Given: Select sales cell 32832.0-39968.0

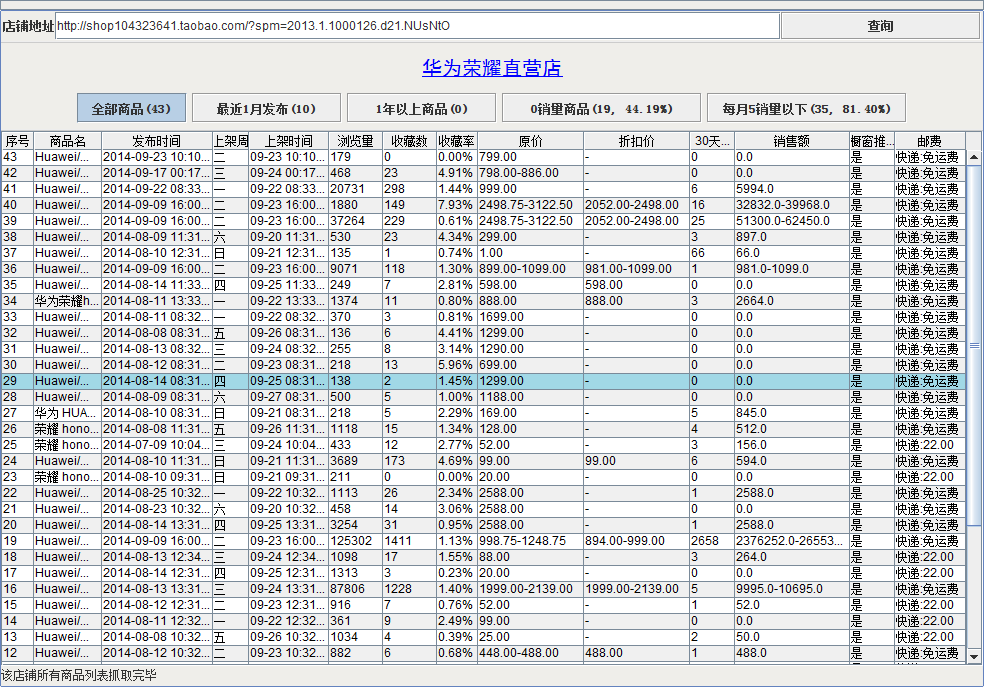Looking at the screenshot, I should click(791, 205).
